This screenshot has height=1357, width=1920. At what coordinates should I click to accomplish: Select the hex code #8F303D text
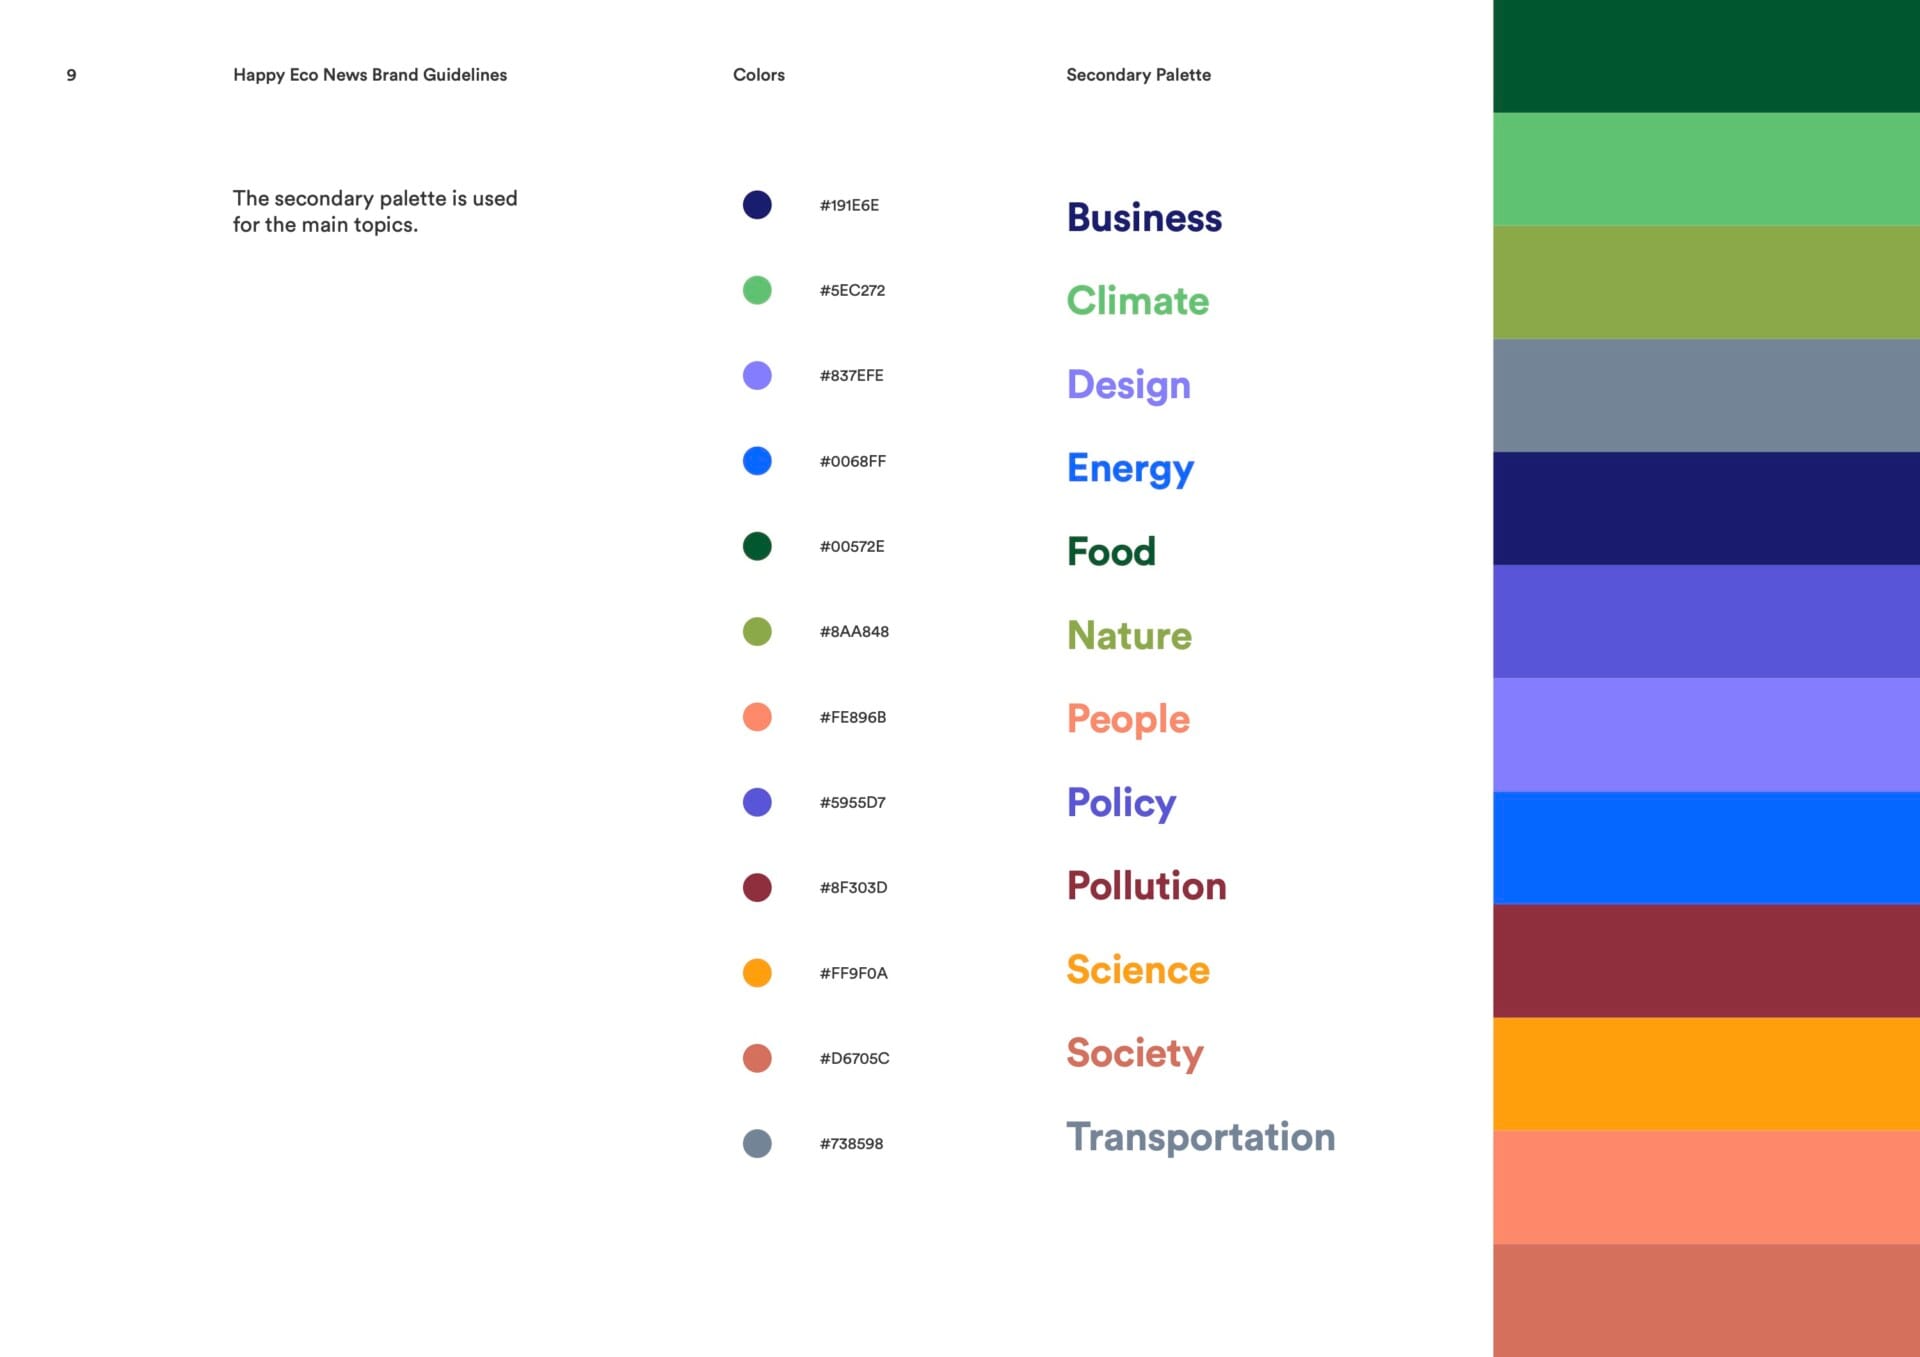pyautogui.click(x=853, y=887)
